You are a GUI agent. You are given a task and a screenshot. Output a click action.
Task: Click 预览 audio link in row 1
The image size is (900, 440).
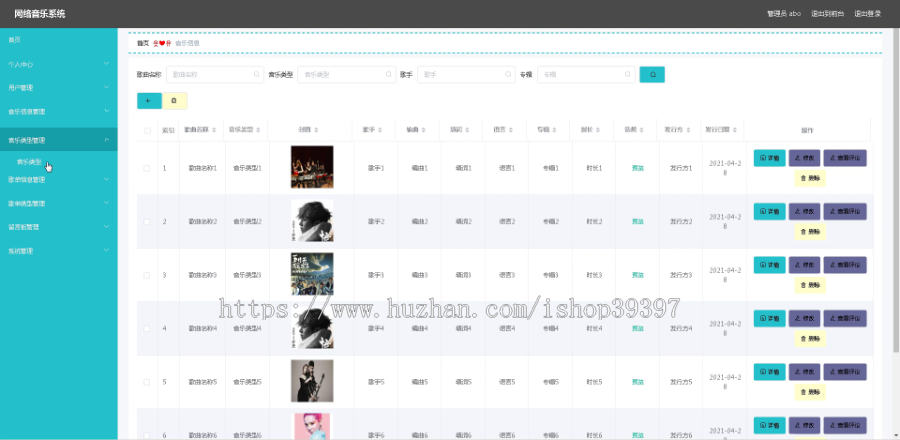click(x=638, y=168)
